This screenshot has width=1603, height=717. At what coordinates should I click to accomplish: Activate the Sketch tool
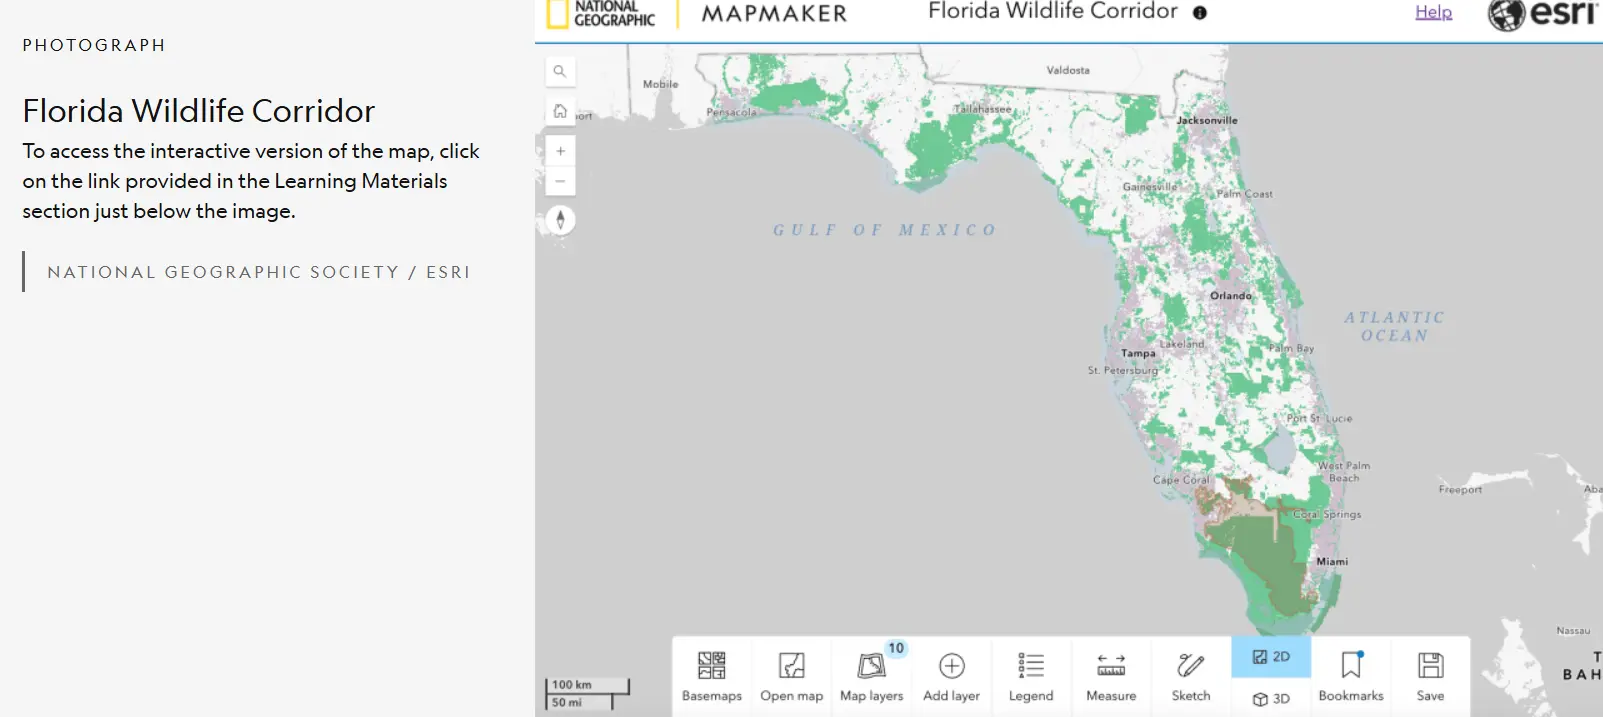[1191, 676]
